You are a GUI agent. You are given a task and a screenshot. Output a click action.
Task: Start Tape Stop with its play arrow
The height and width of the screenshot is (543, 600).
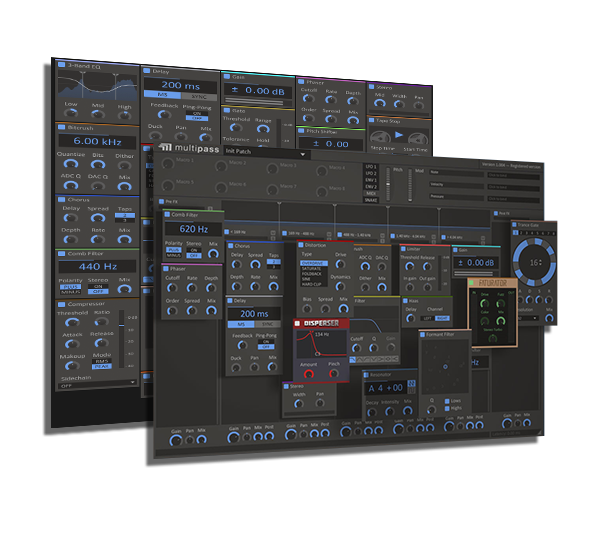click(398, 135)
